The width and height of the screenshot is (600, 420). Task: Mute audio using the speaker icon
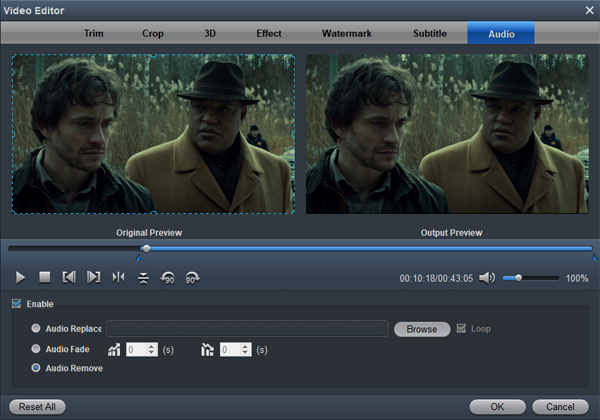click(x=487, y=278)
